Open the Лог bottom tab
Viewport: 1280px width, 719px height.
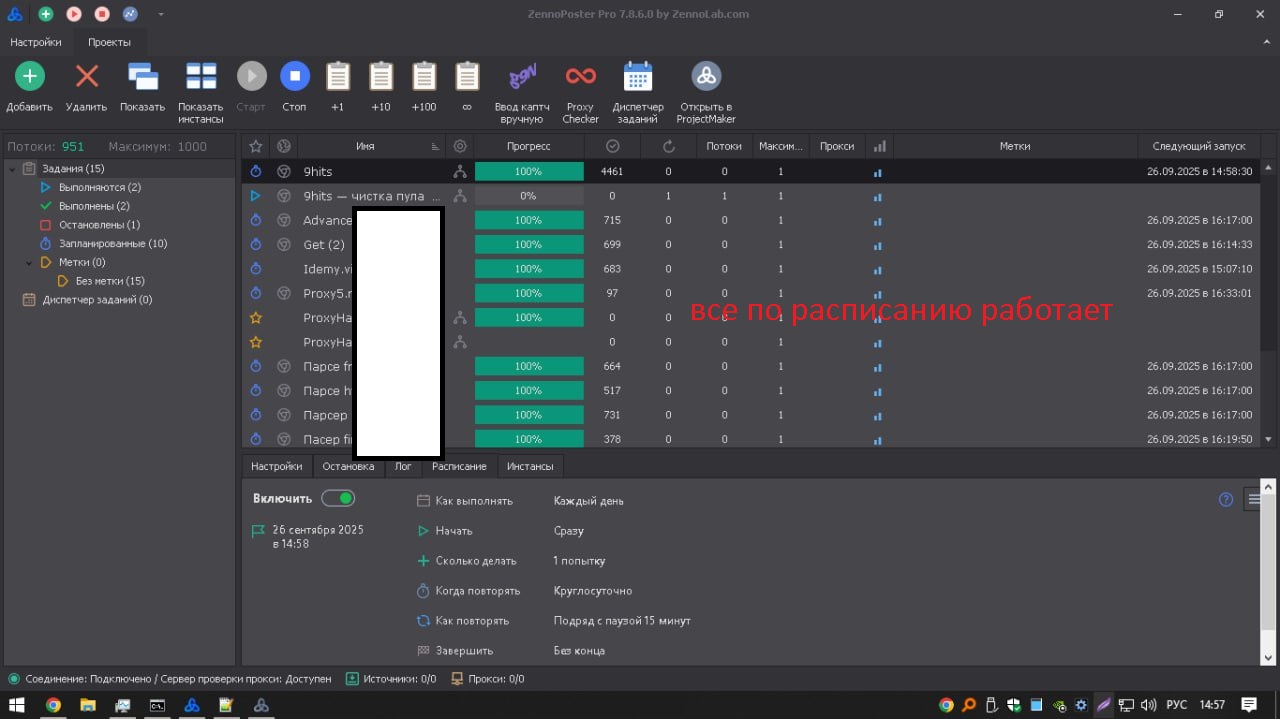(x=403, y=467)
